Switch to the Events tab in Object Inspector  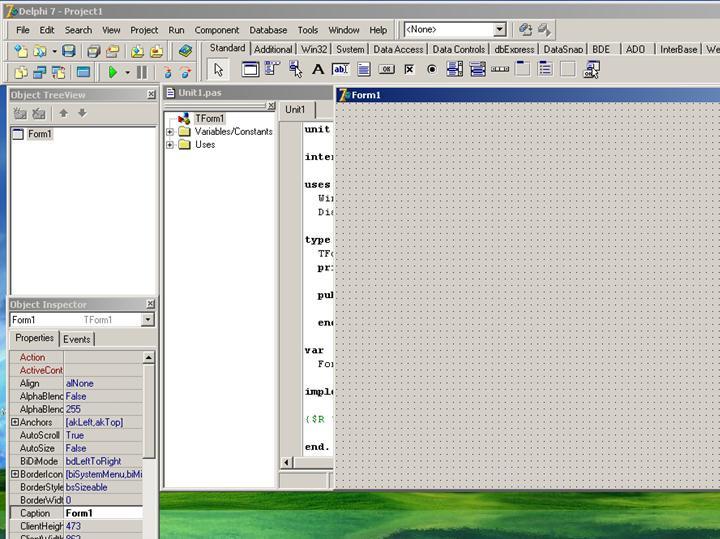tap(77, 339)
